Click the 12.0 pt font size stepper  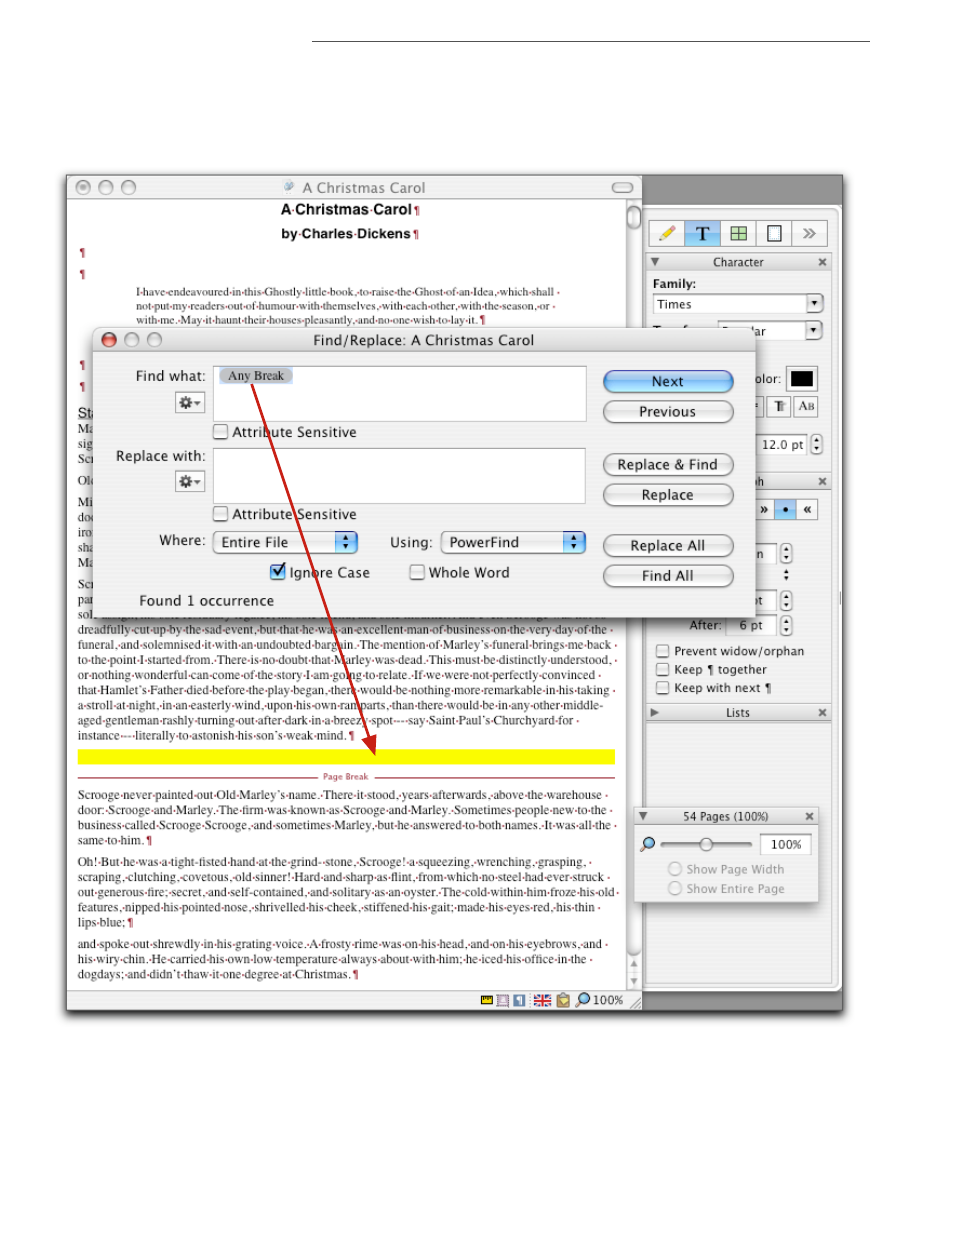click(817, 444)
